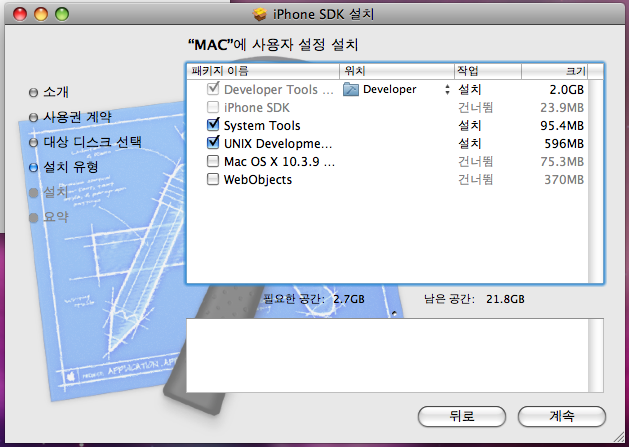The image size is (629, 447).
Task: Click the 계속 button
Action: 562,416
